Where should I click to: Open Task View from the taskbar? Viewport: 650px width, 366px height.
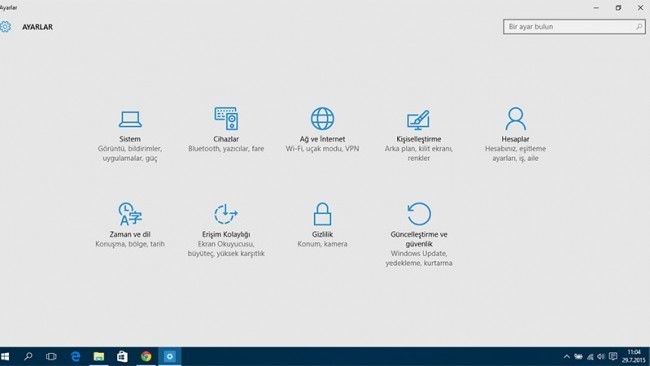[51, 356]
